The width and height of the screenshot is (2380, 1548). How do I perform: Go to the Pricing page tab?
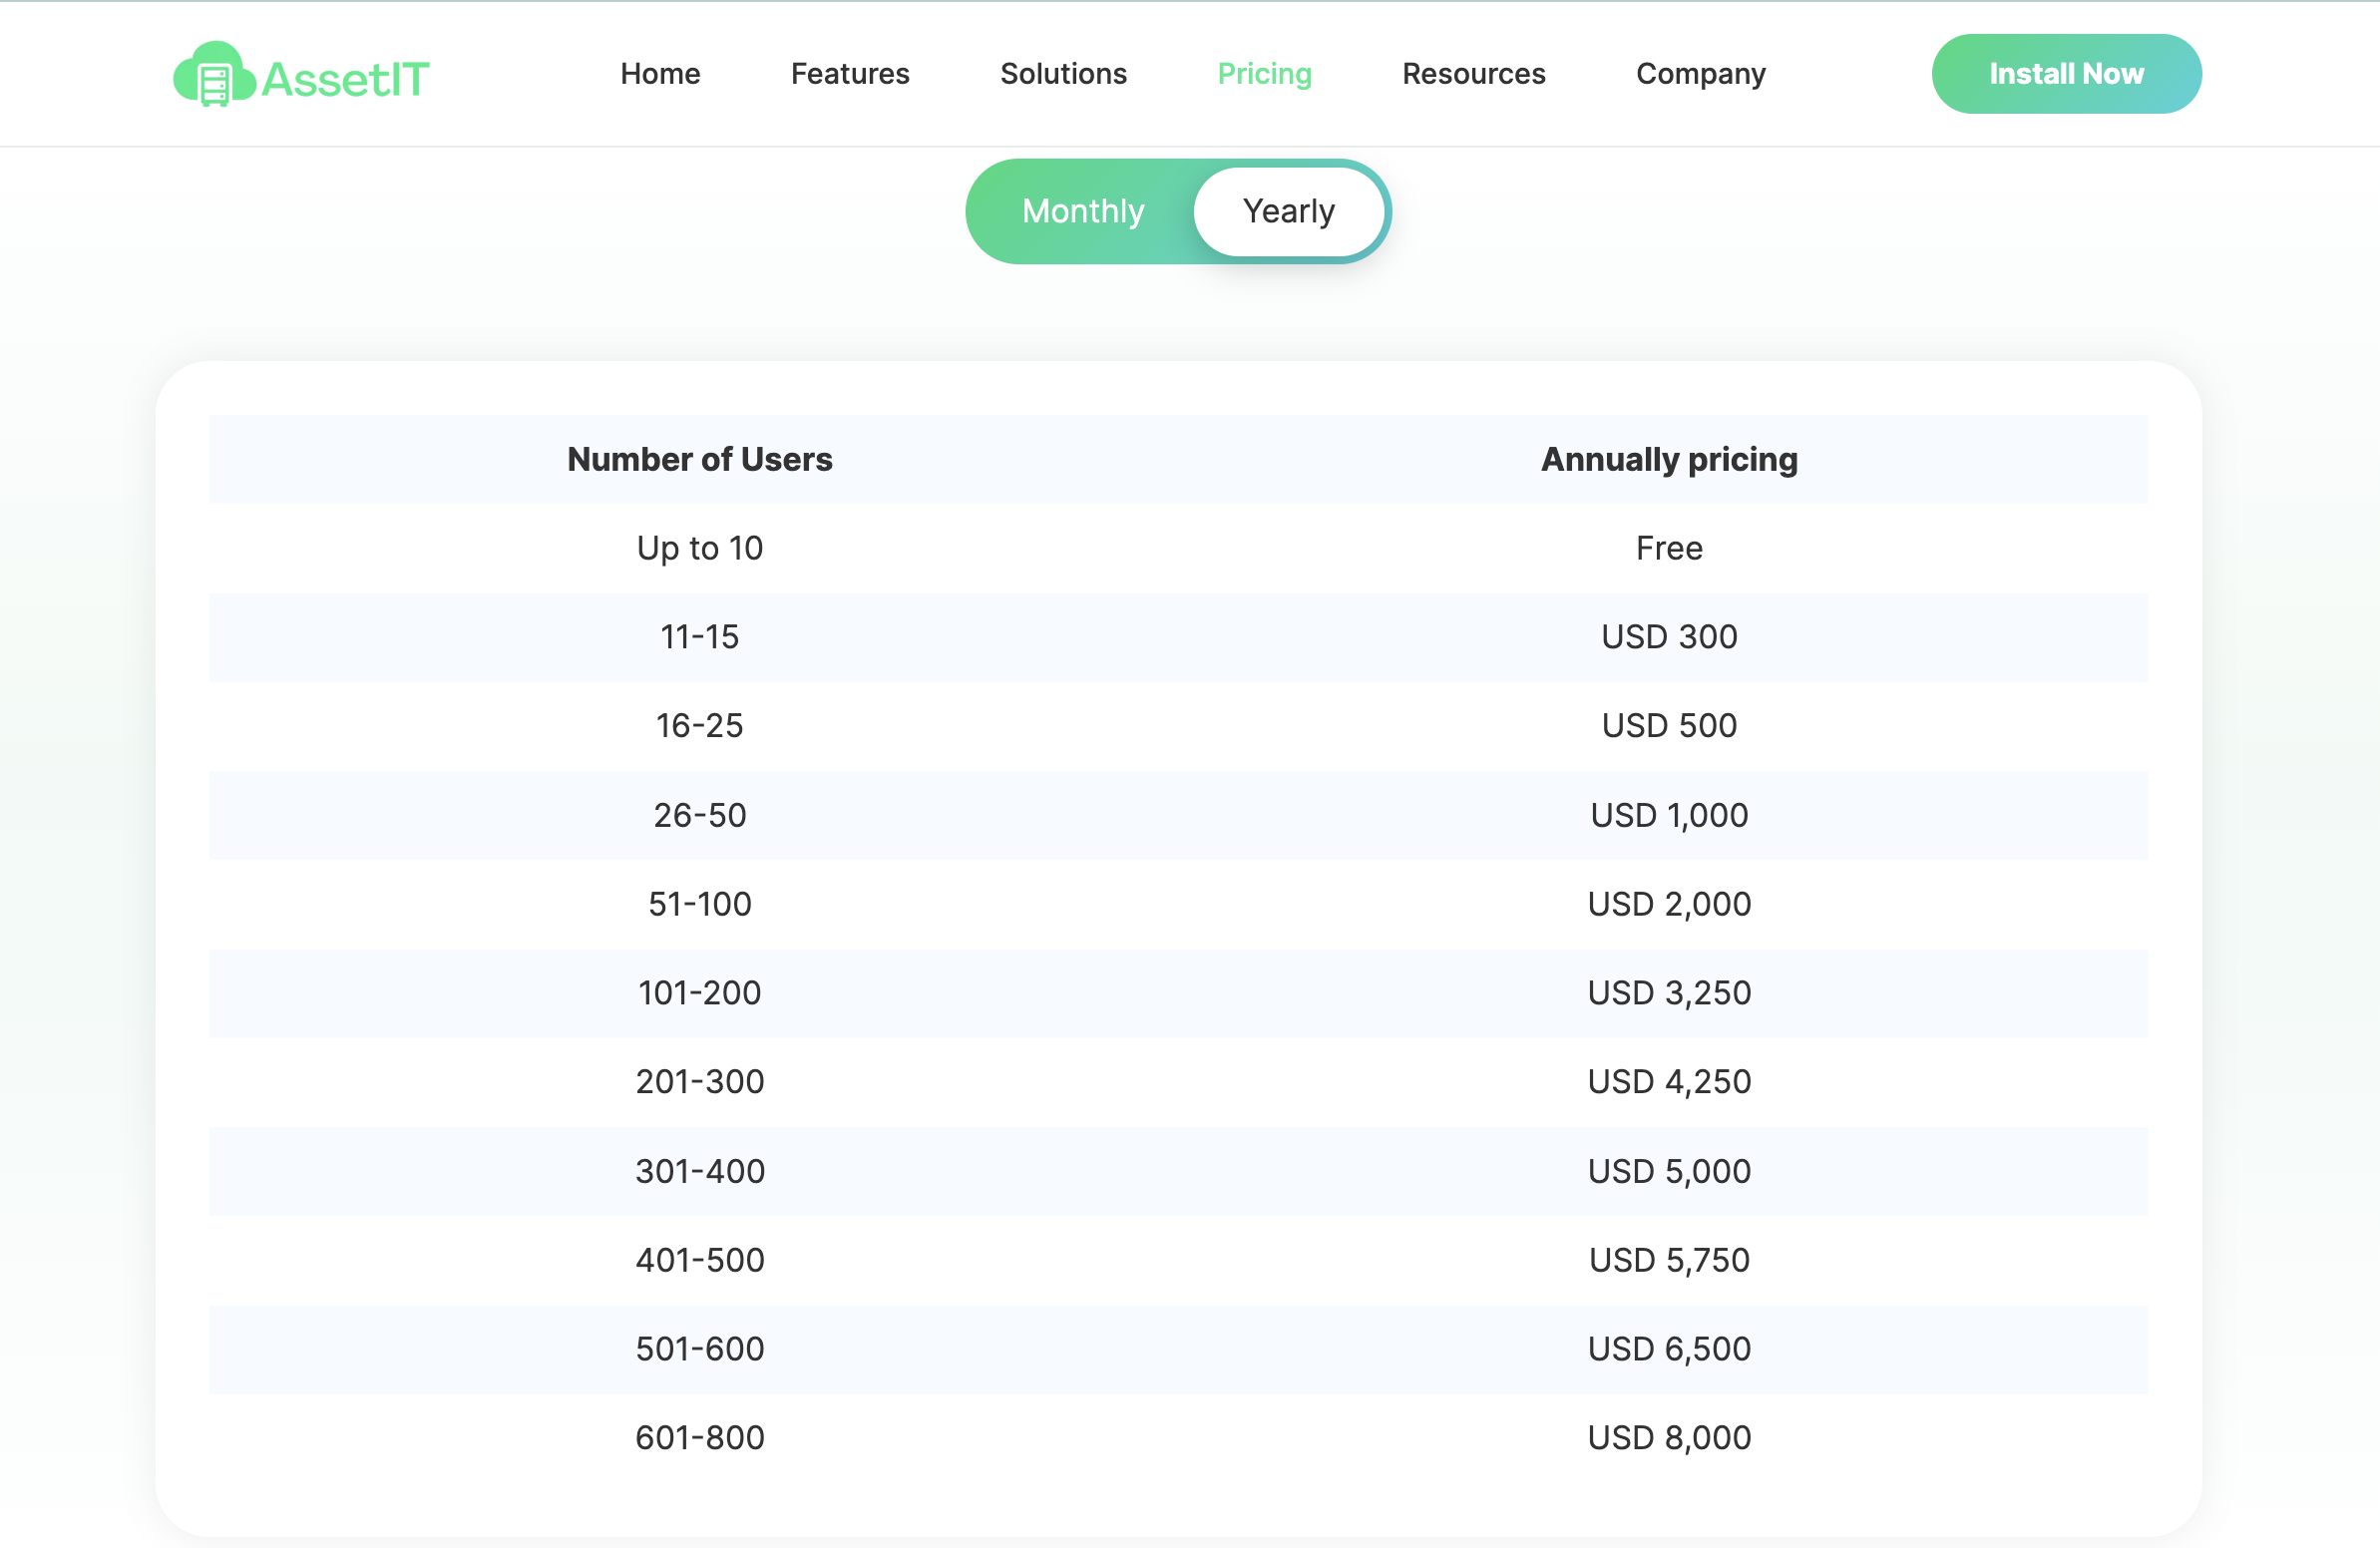[1264, 74]
